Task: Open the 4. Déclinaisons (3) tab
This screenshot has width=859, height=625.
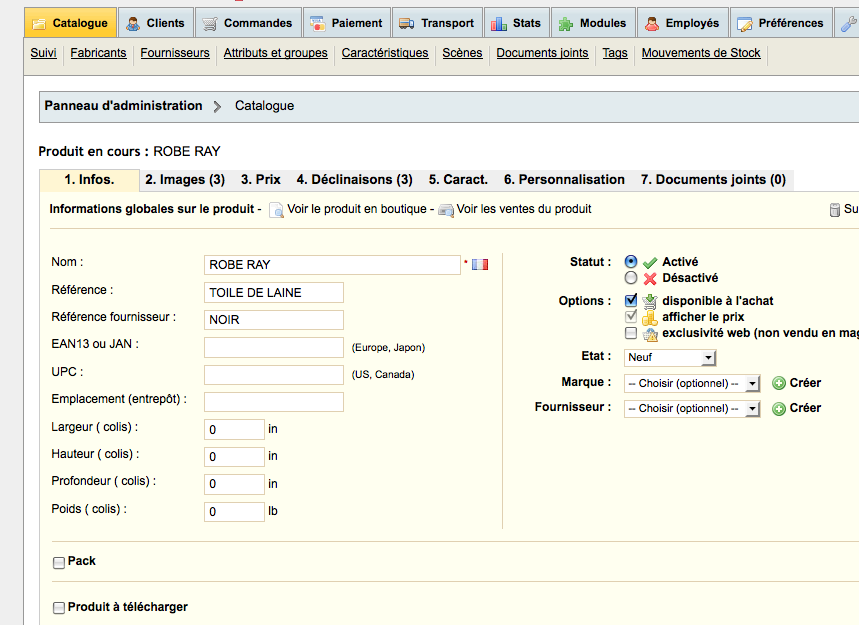Action: (x=354, y=180)
